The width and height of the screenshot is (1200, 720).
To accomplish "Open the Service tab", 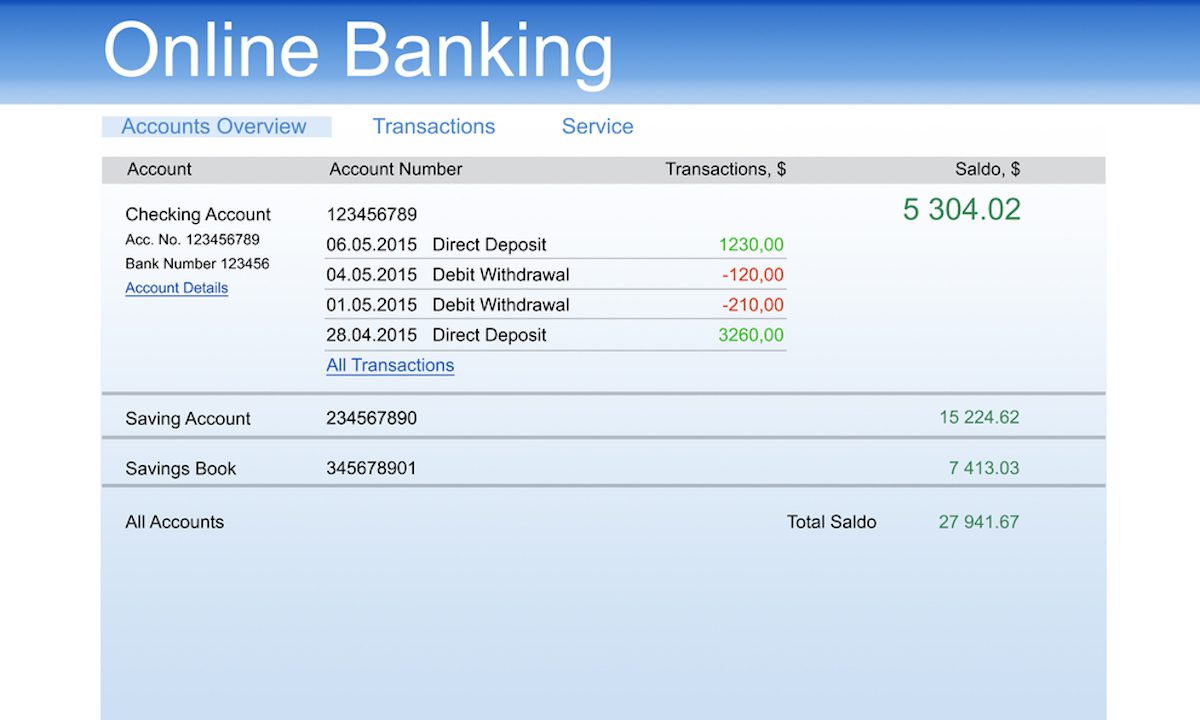I will click(x=597, y=126).
